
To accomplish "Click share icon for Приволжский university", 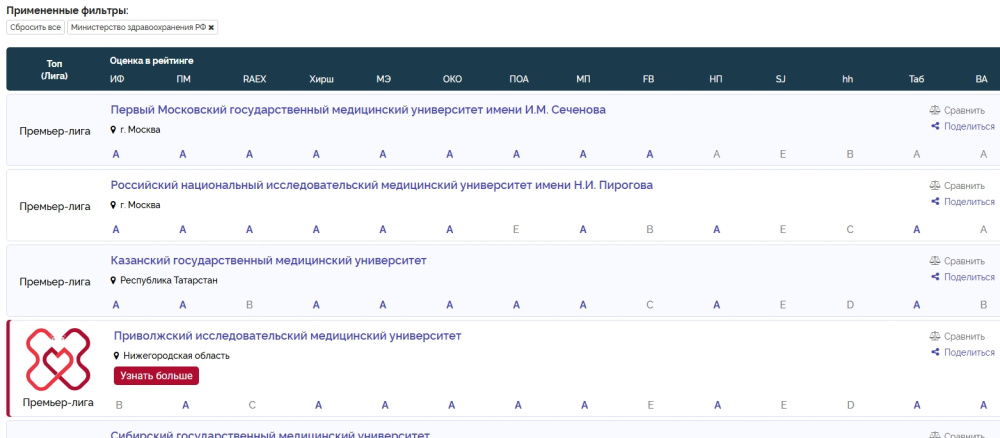I will pos(936,352).
